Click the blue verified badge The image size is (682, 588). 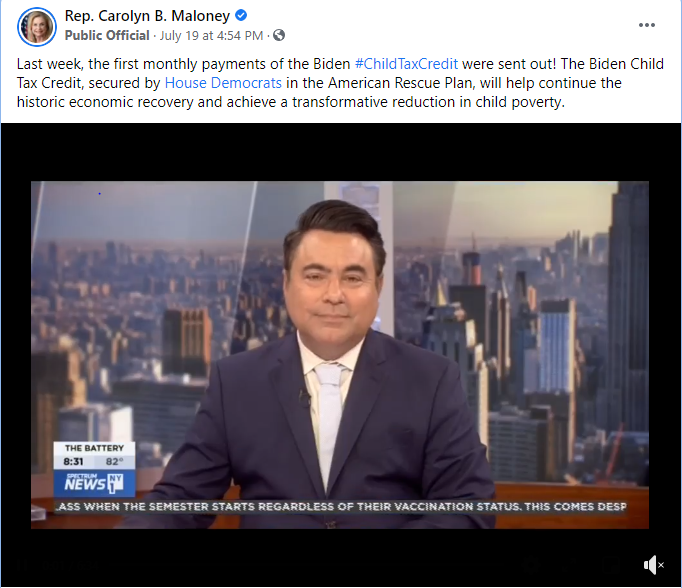pyautogui.click(x=241, y=16)
